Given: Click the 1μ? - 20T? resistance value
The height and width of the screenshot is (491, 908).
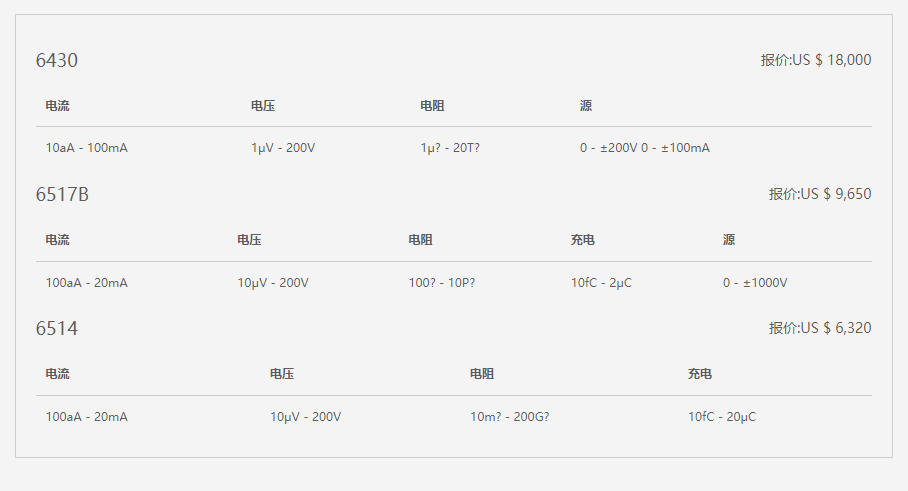Looking at the screenshot, I should 450,148.
